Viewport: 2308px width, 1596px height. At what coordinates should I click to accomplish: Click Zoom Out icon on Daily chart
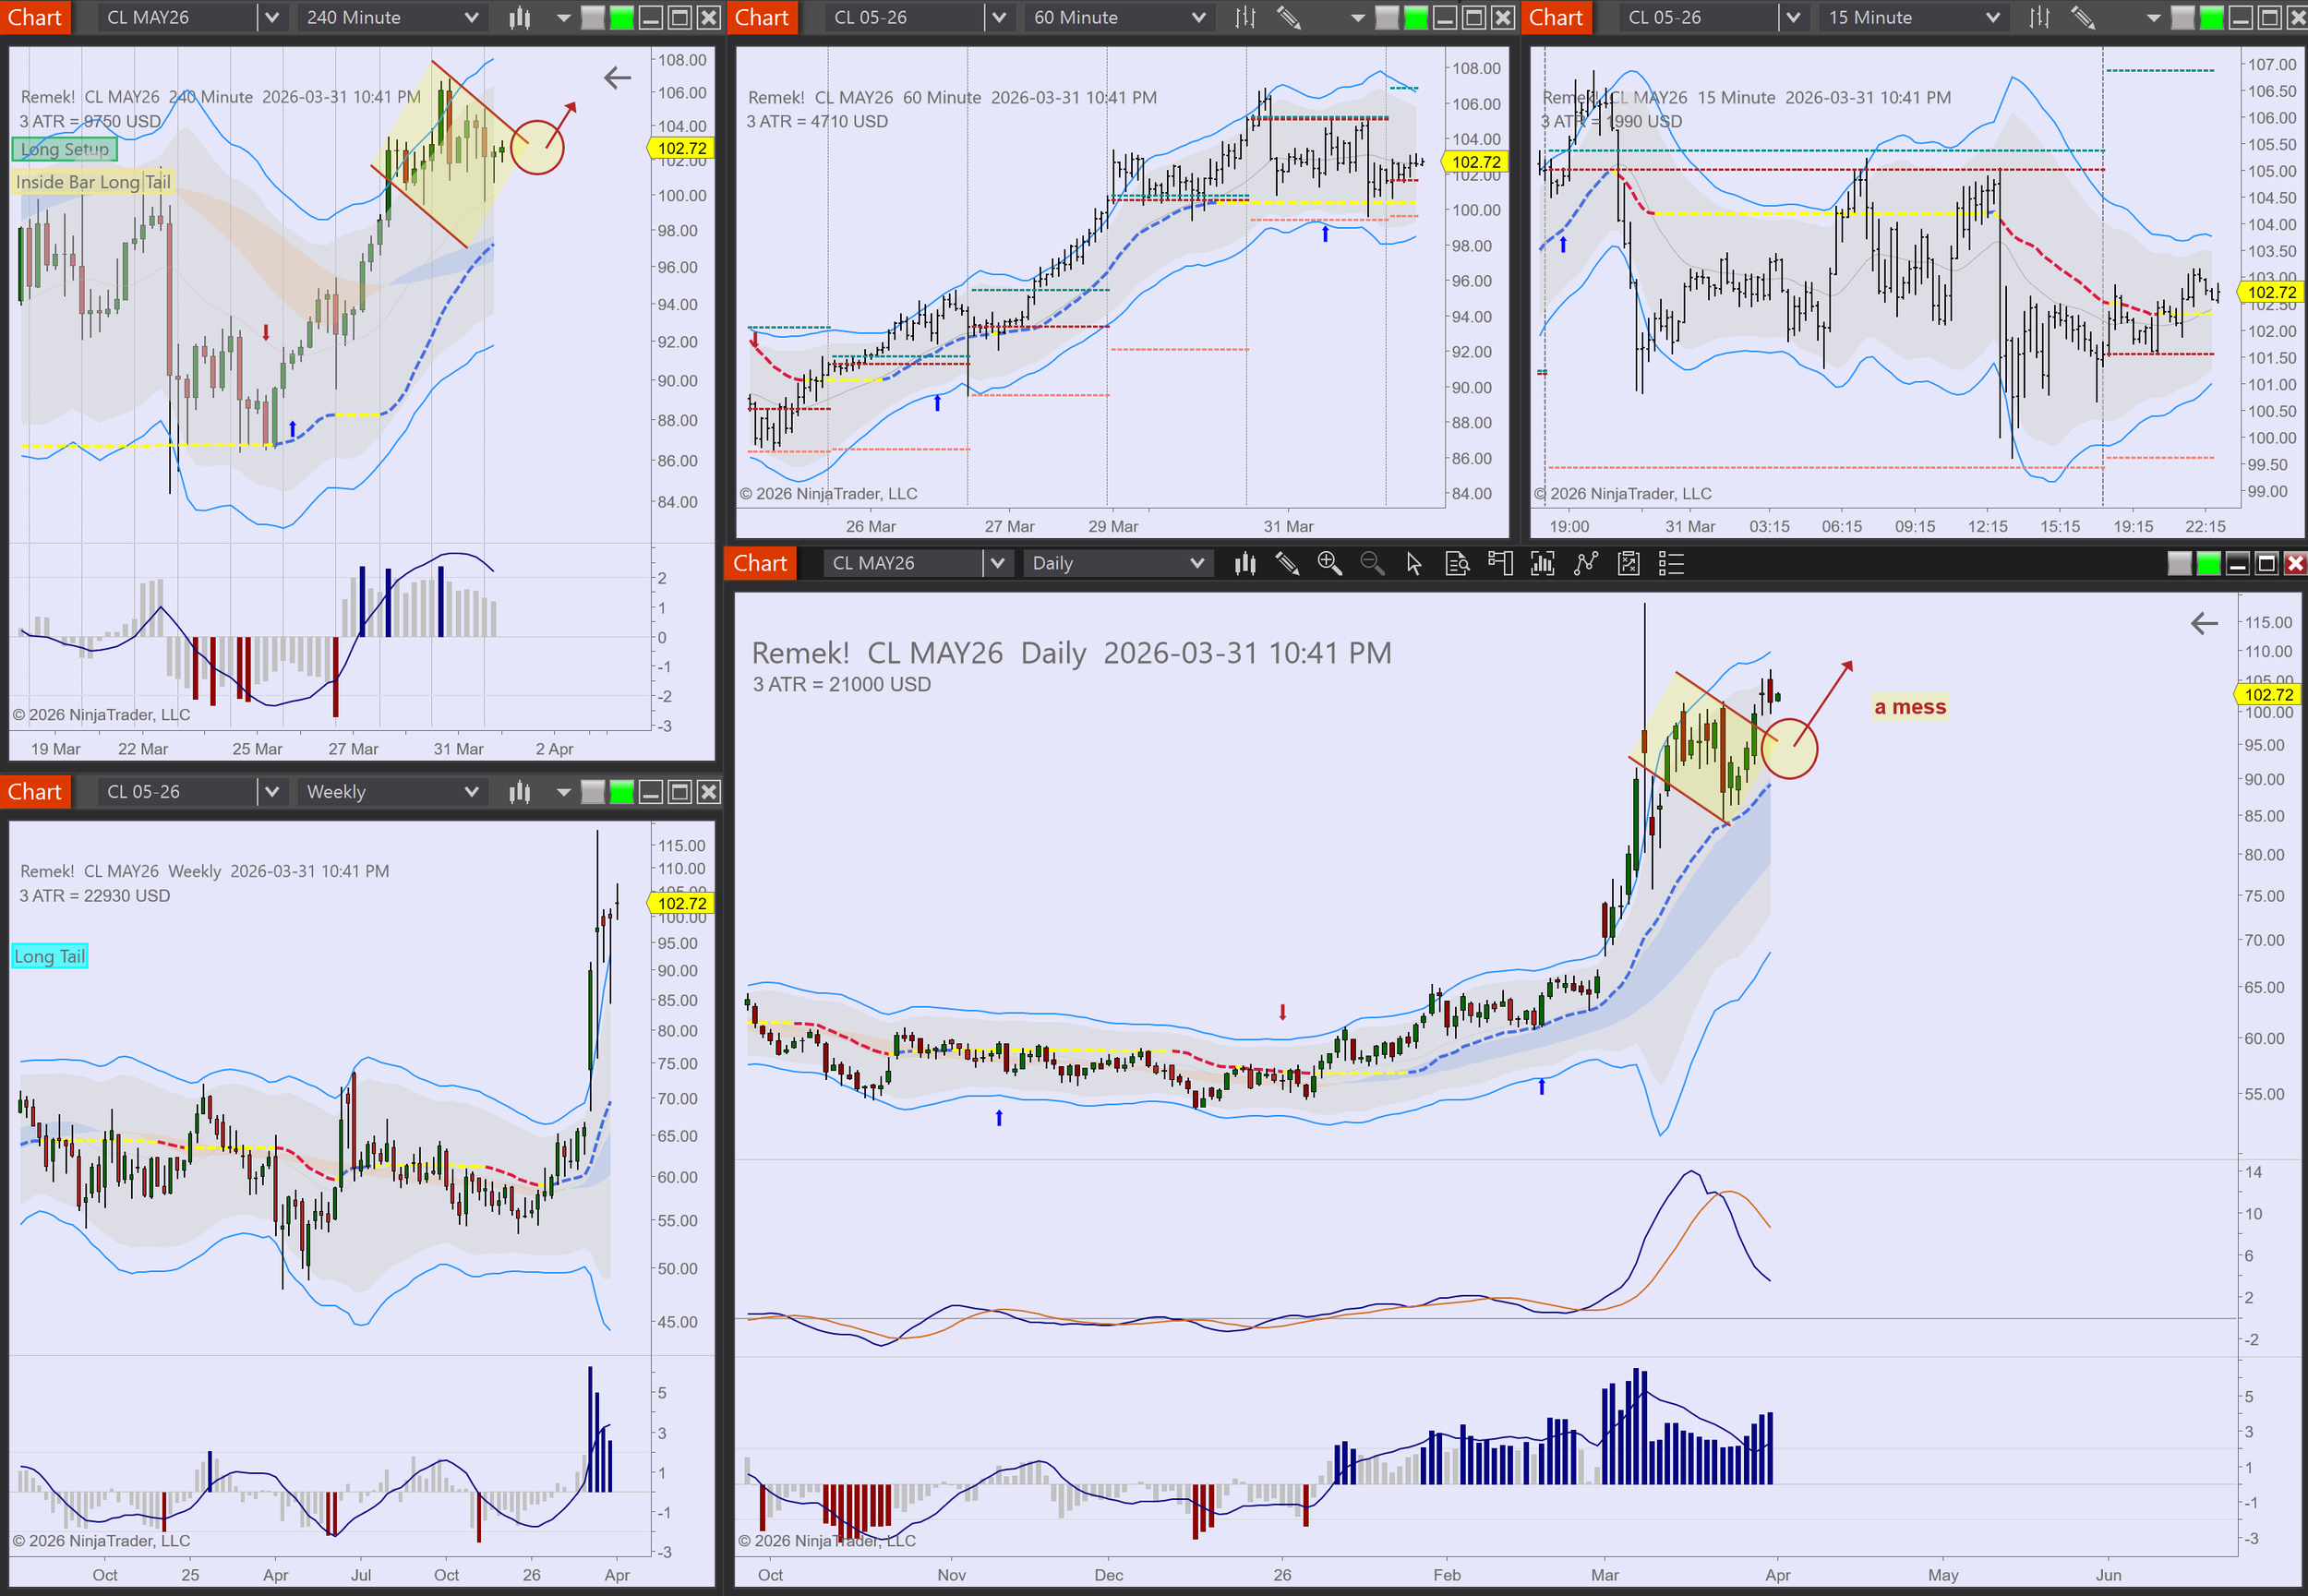[x=1372, y=564]
